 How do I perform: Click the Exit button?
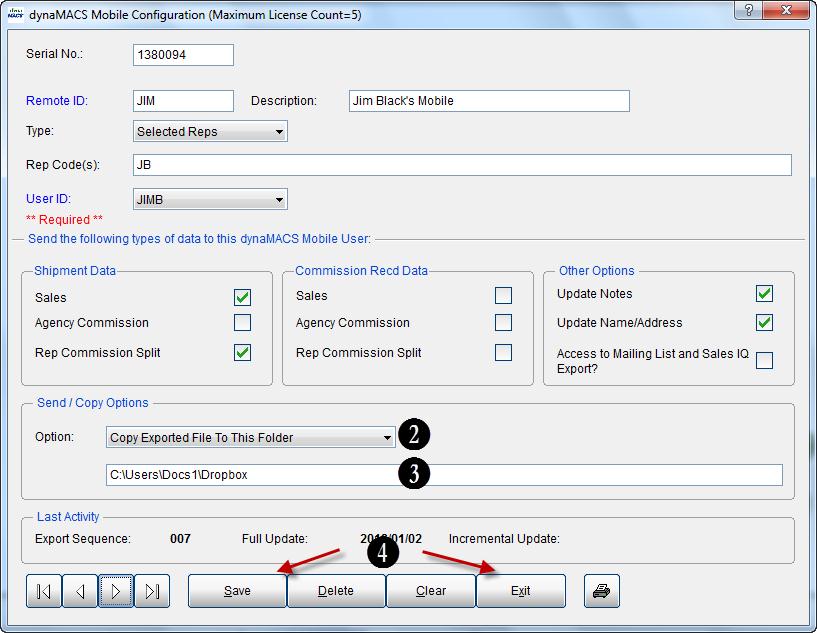point(521,591)
